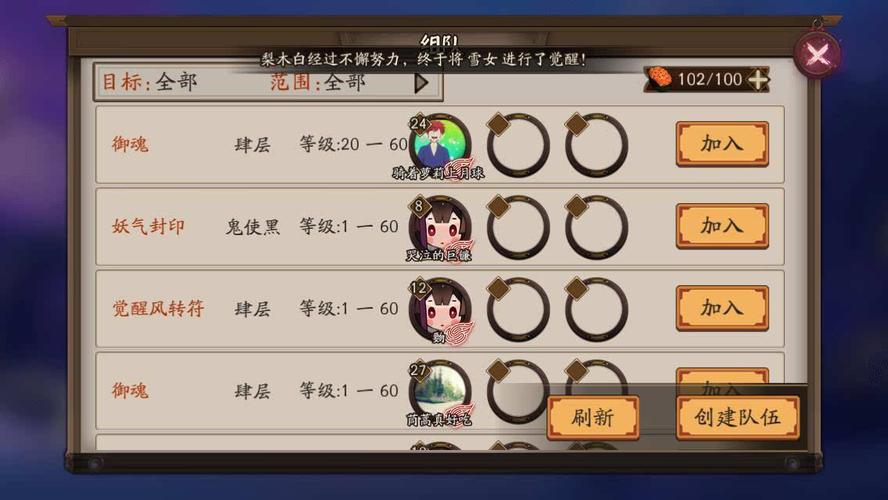
Task: Click the plus icon beside 102/100 stamina
Action: pyautogui.click(x=757, y=79)
